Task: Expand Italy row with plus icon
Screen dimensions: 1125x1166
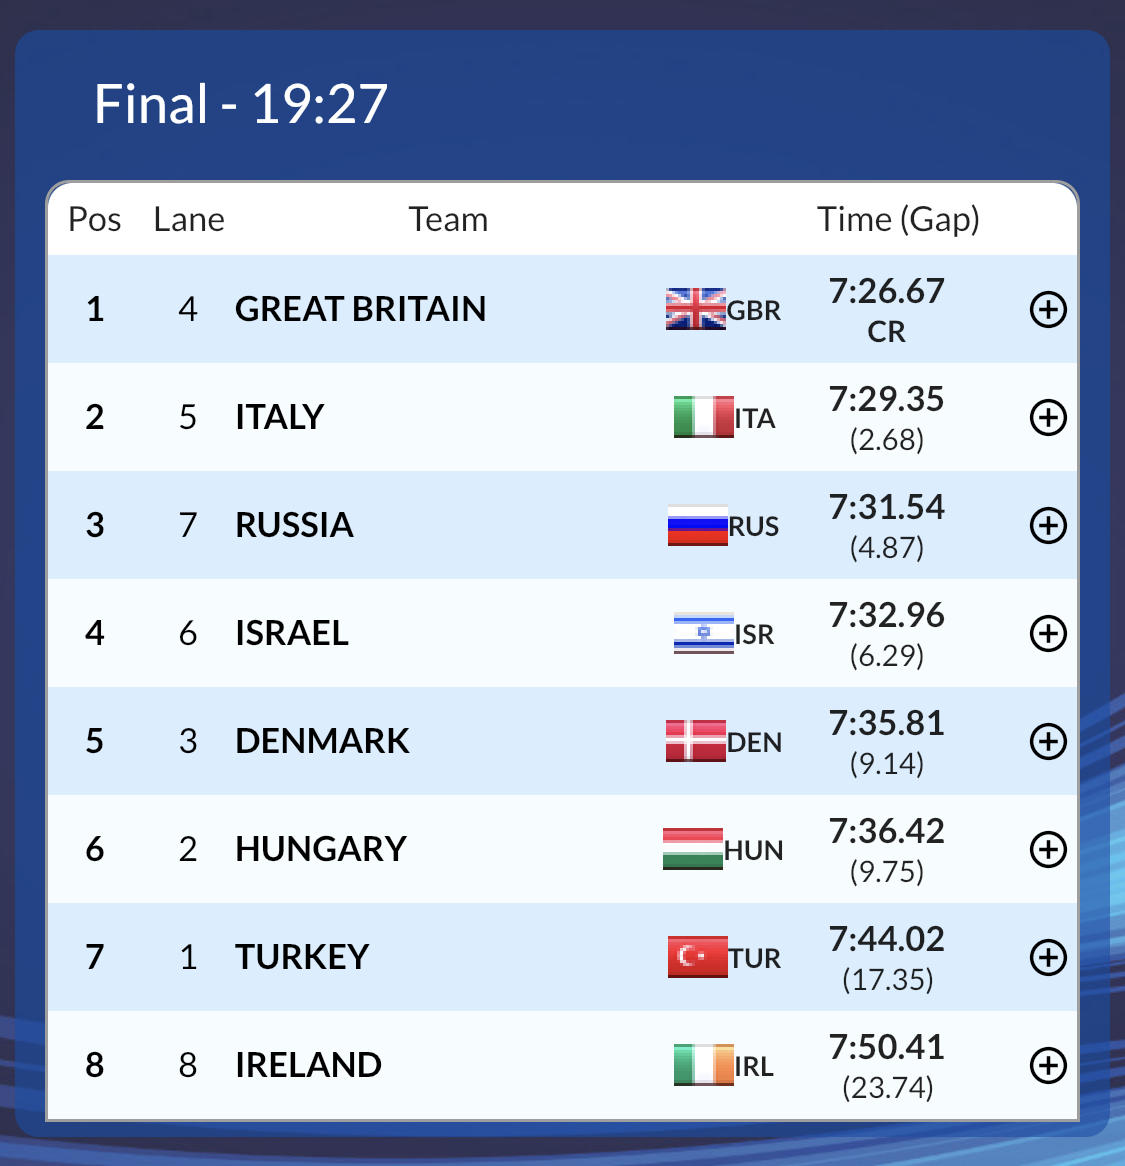Action: coord(1048,417)
